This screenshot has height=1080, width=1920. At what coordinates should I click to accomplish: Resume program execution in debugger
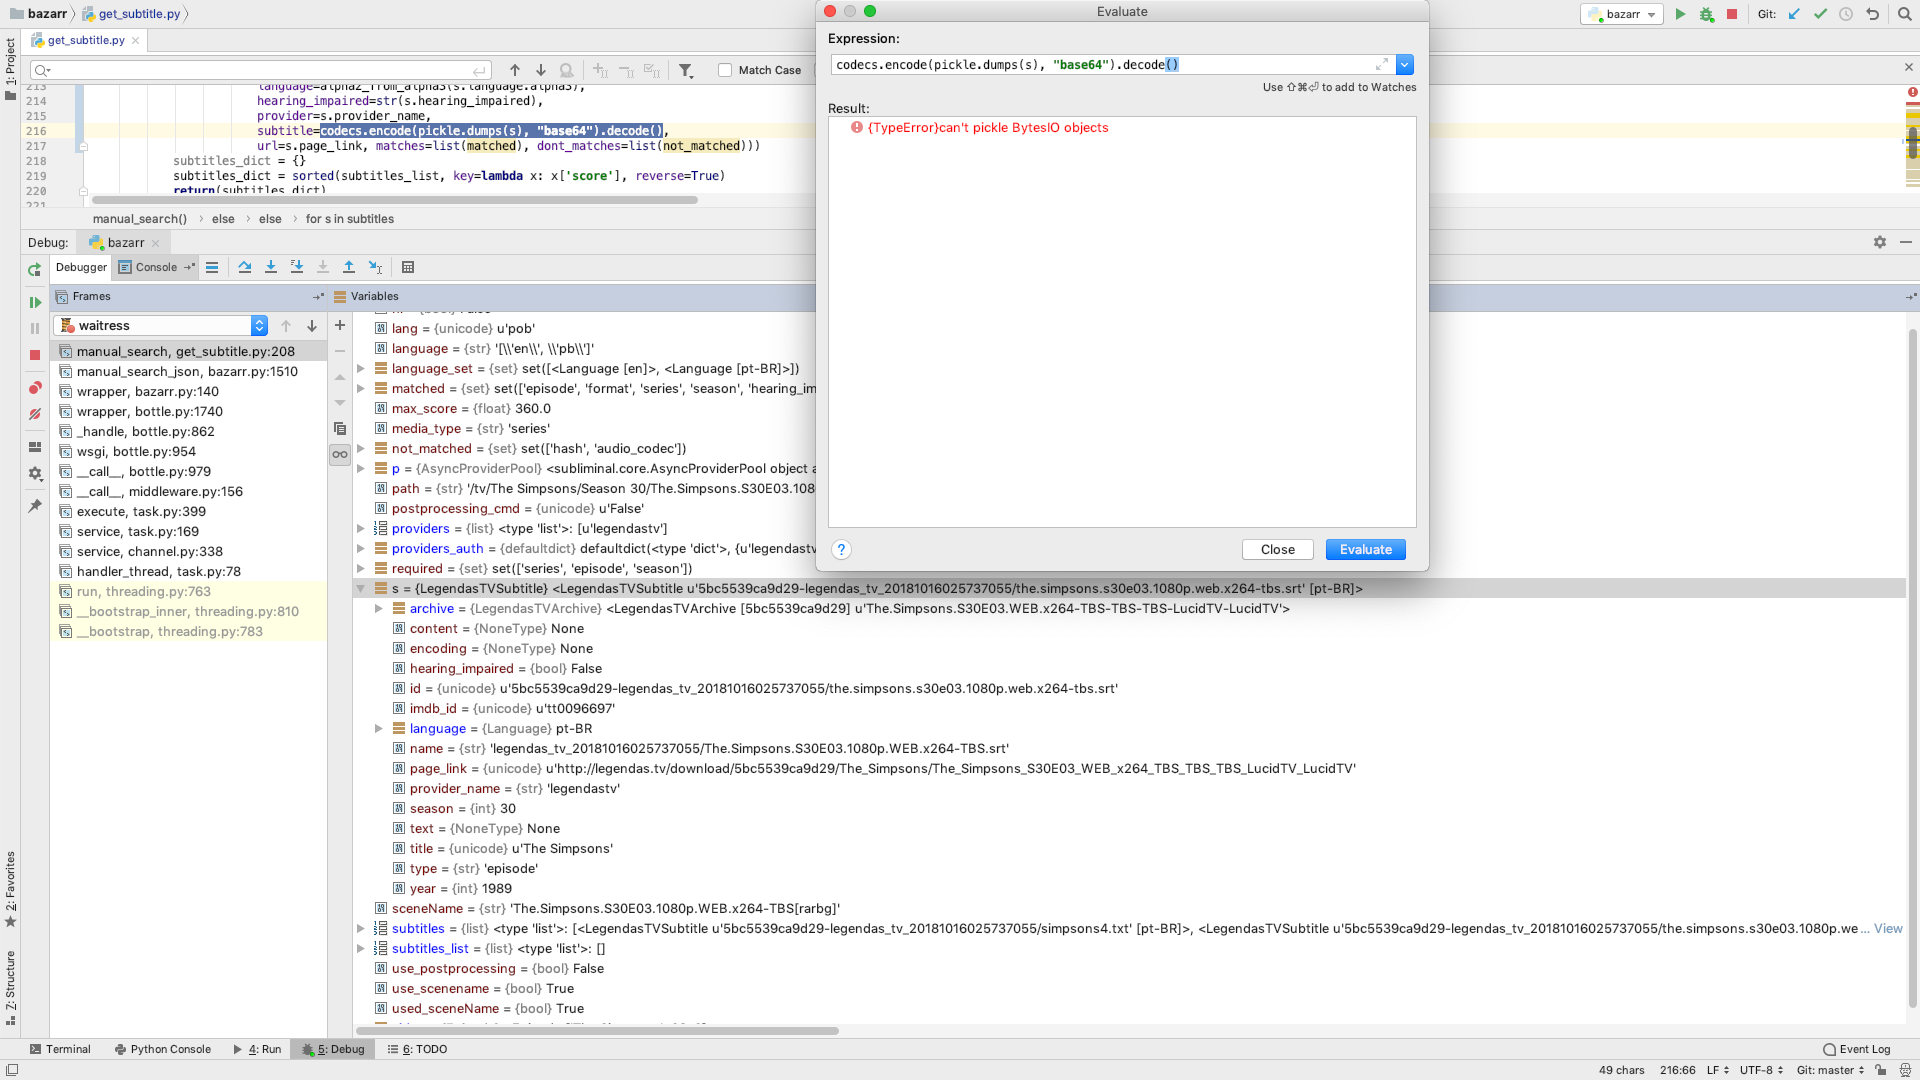pyautogui.click(x=35, y=302)
